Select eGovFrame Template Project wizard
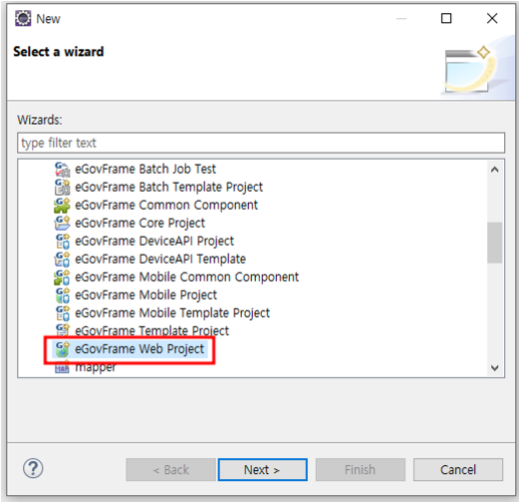524x502 pixels. tap(152, 331)
